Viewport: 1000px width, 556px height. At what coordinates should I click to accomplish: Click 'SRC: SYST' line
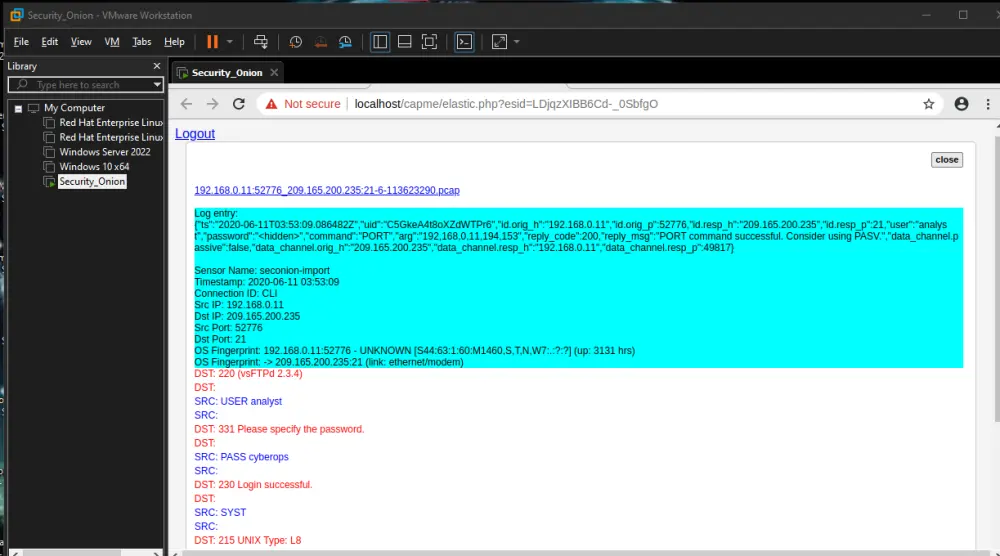(220, 512)
